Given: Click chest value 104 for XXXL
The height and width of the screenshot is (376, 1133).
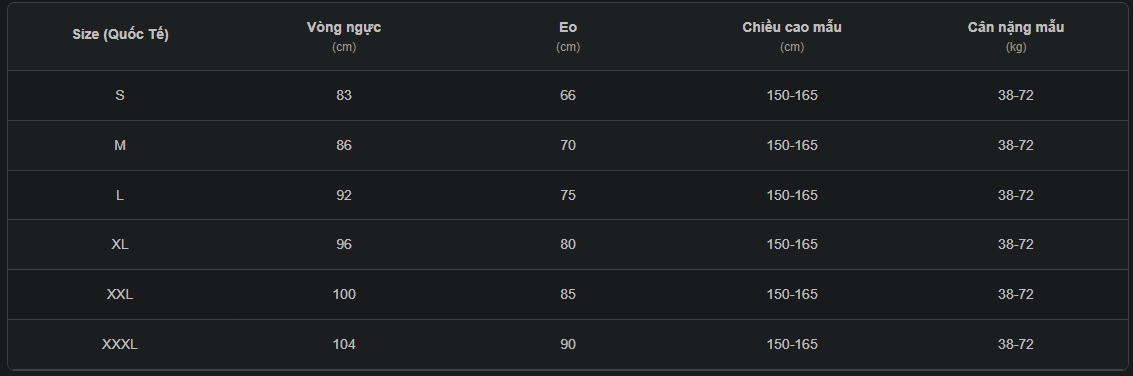Looking at the screenshot, I should click(344, 344).
